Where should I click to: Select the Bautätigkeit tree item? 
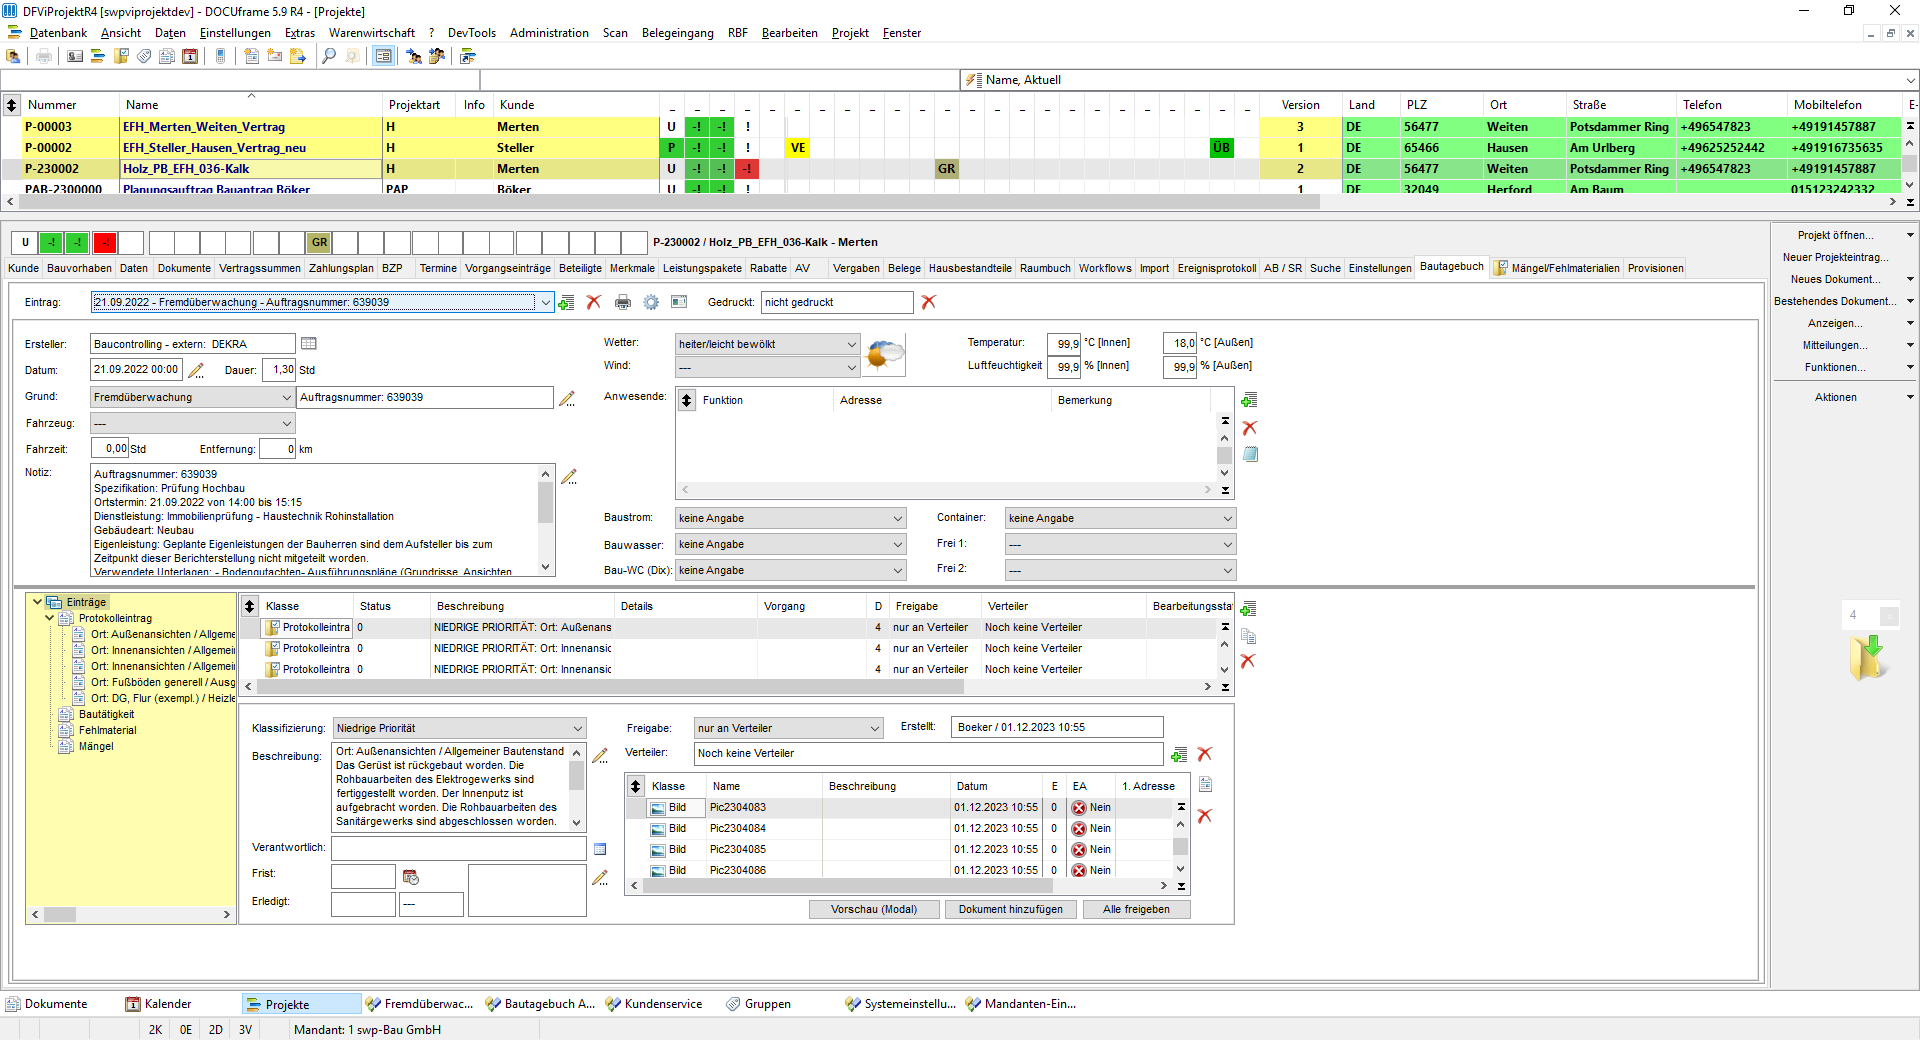[x=106, y=714]
